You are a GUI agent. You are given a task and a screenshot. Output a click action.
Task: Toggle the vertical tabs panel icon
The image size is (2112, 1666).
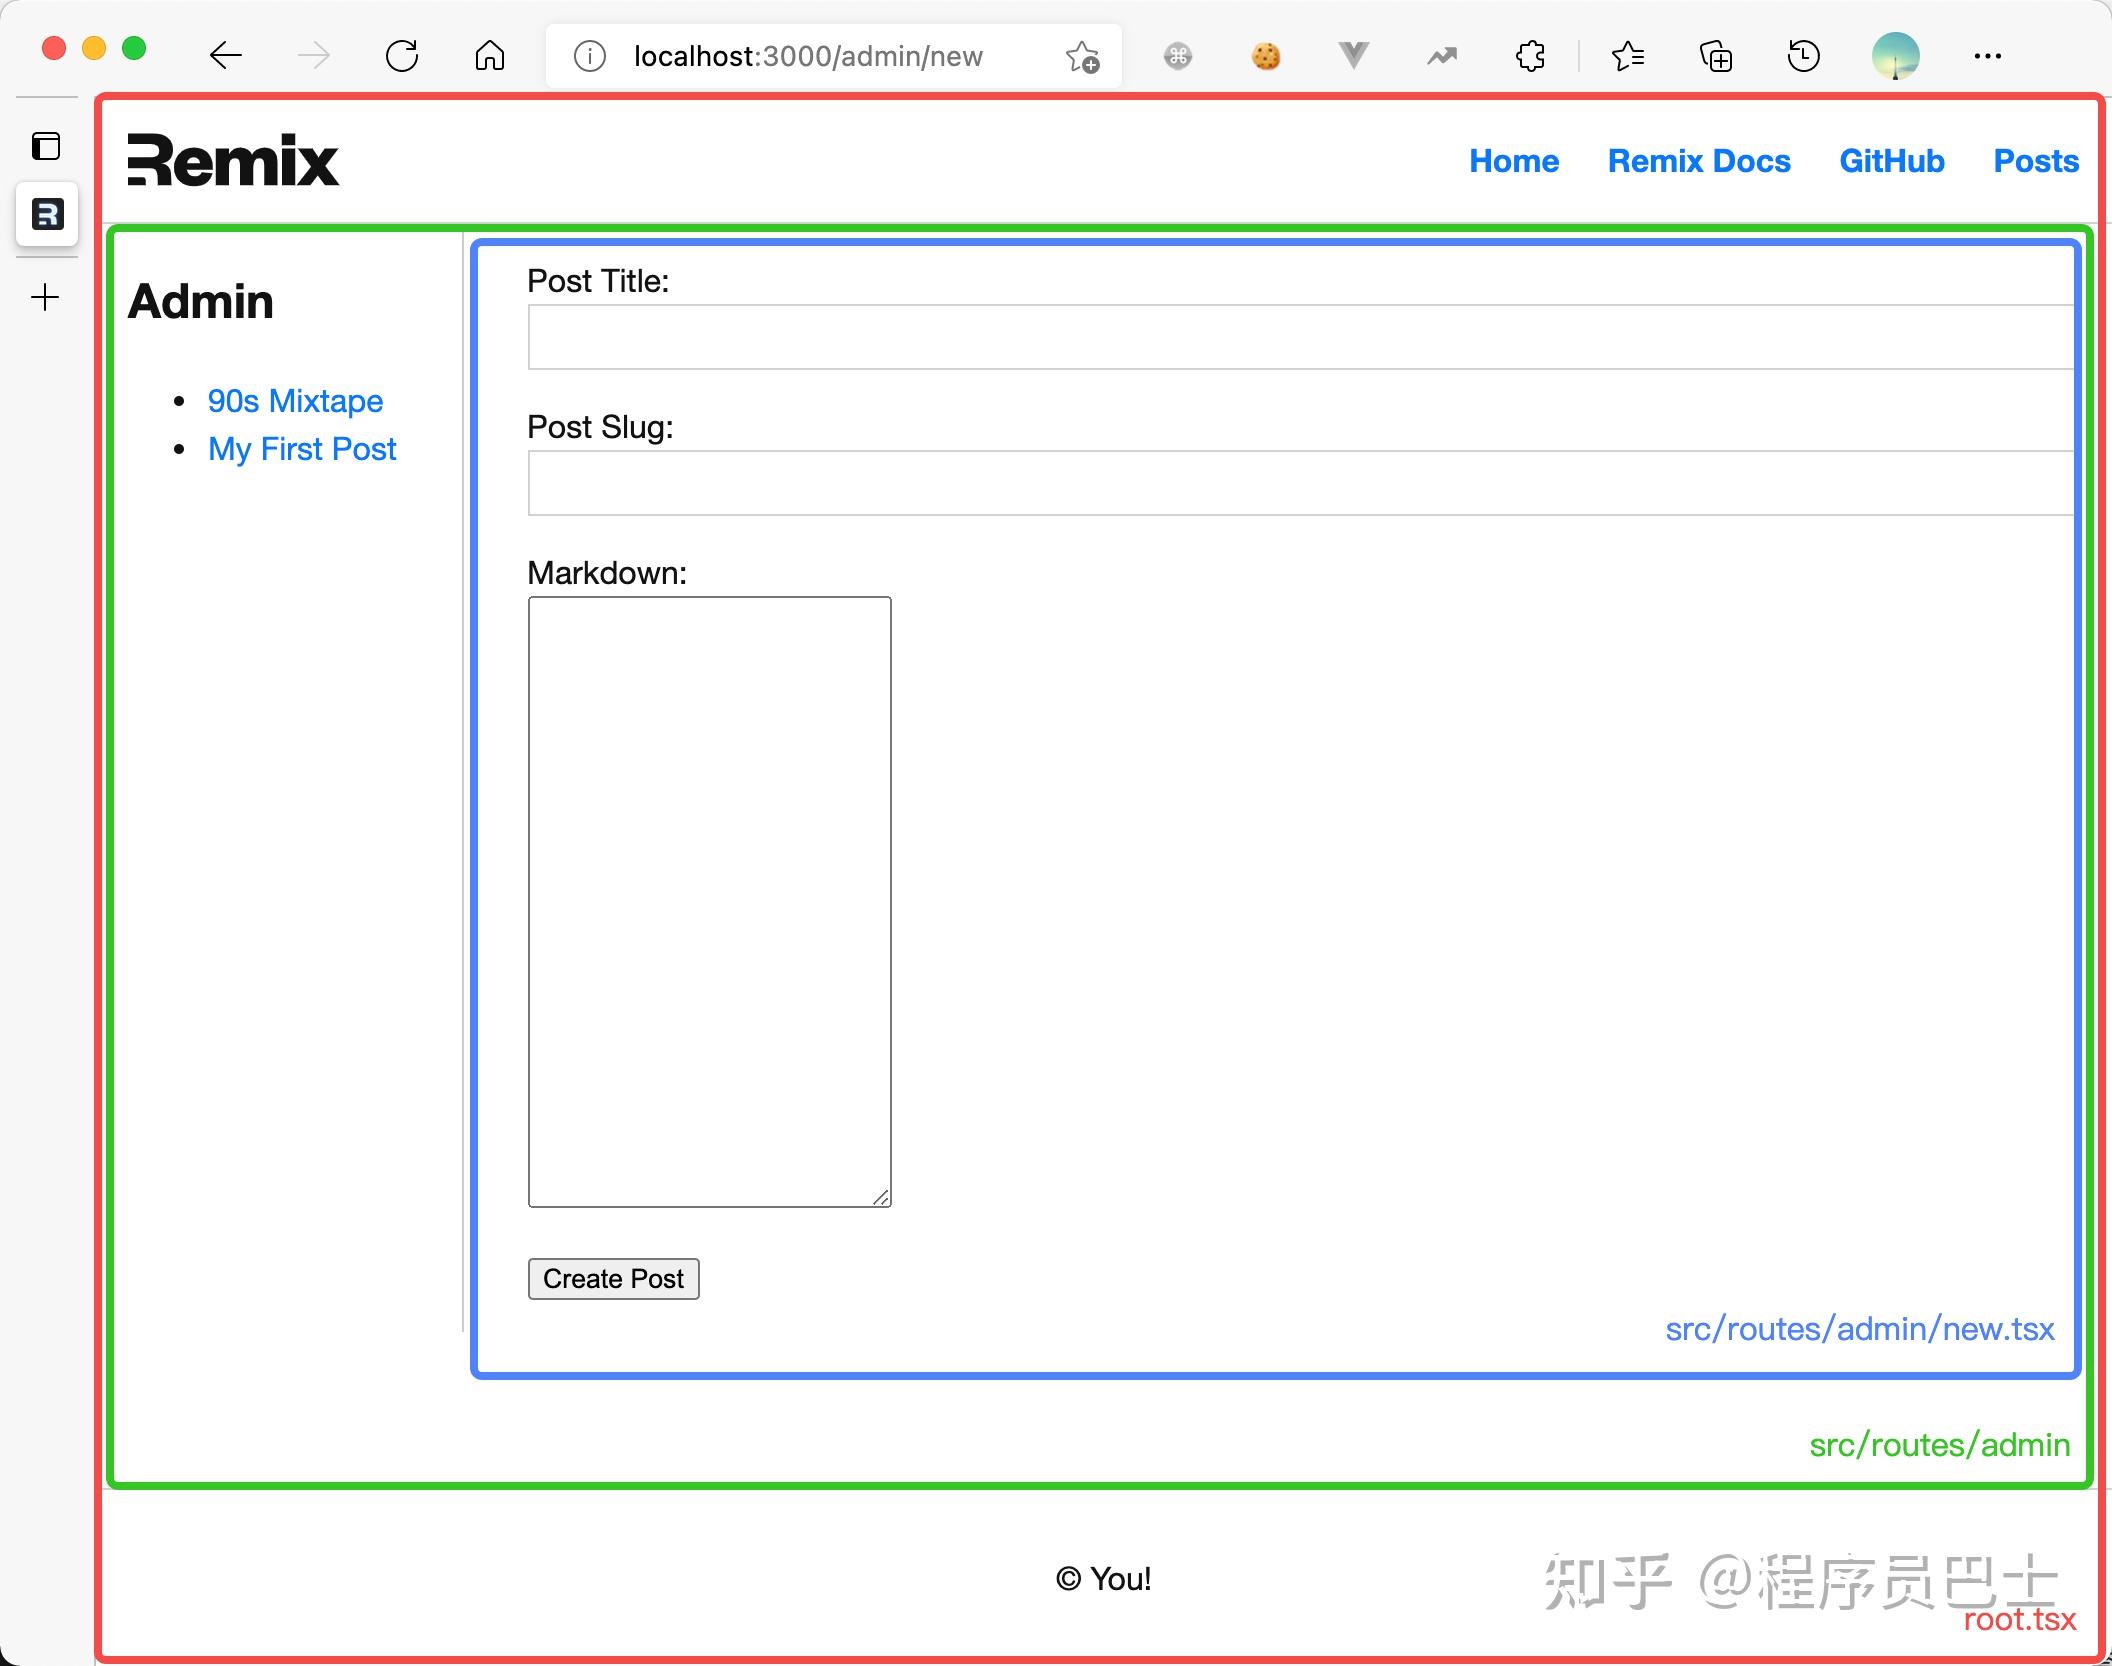(45, 146)
